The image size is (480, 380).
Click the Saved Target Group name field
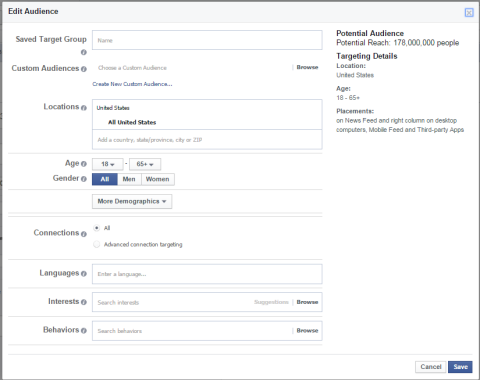[207, 40]
